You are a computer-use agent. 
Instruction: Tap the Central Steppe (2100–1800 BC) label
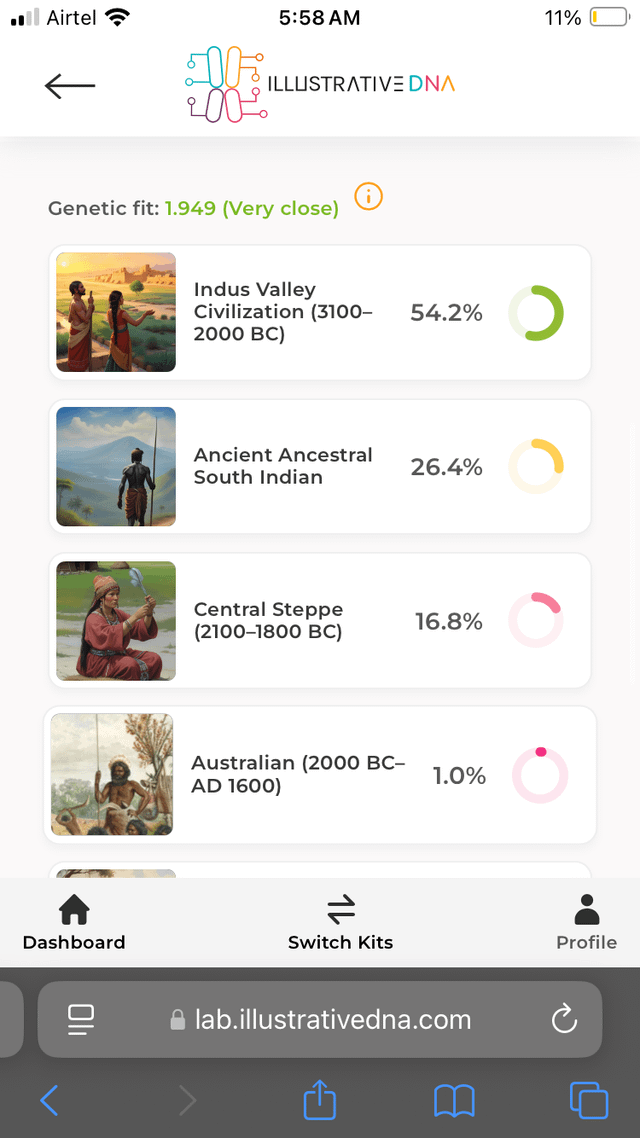[268, 620]
